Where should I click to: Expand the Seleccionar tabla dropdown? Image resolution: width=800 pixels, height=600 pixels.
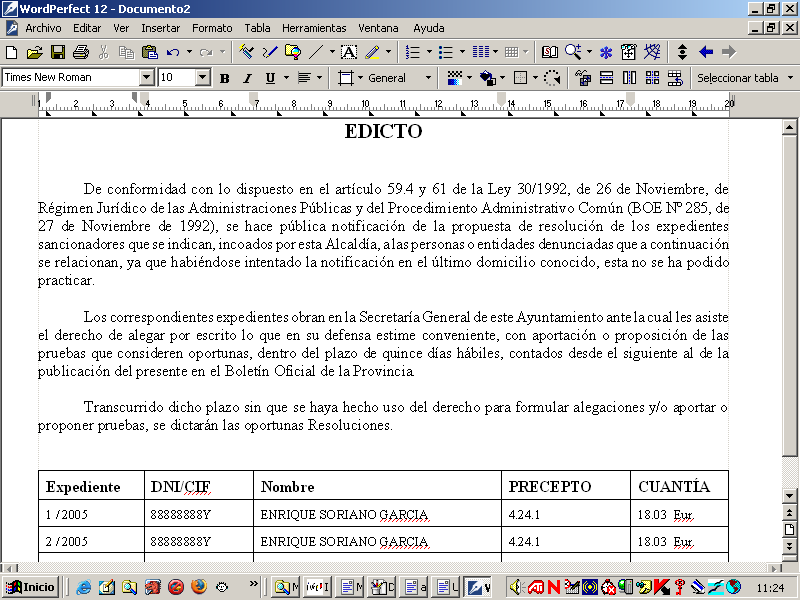pos(788,77)
